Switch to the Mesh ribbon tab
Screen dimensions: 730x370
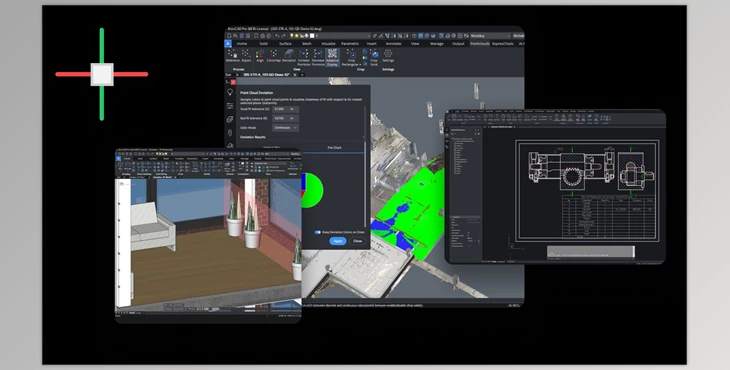click(x=306, y=43)
